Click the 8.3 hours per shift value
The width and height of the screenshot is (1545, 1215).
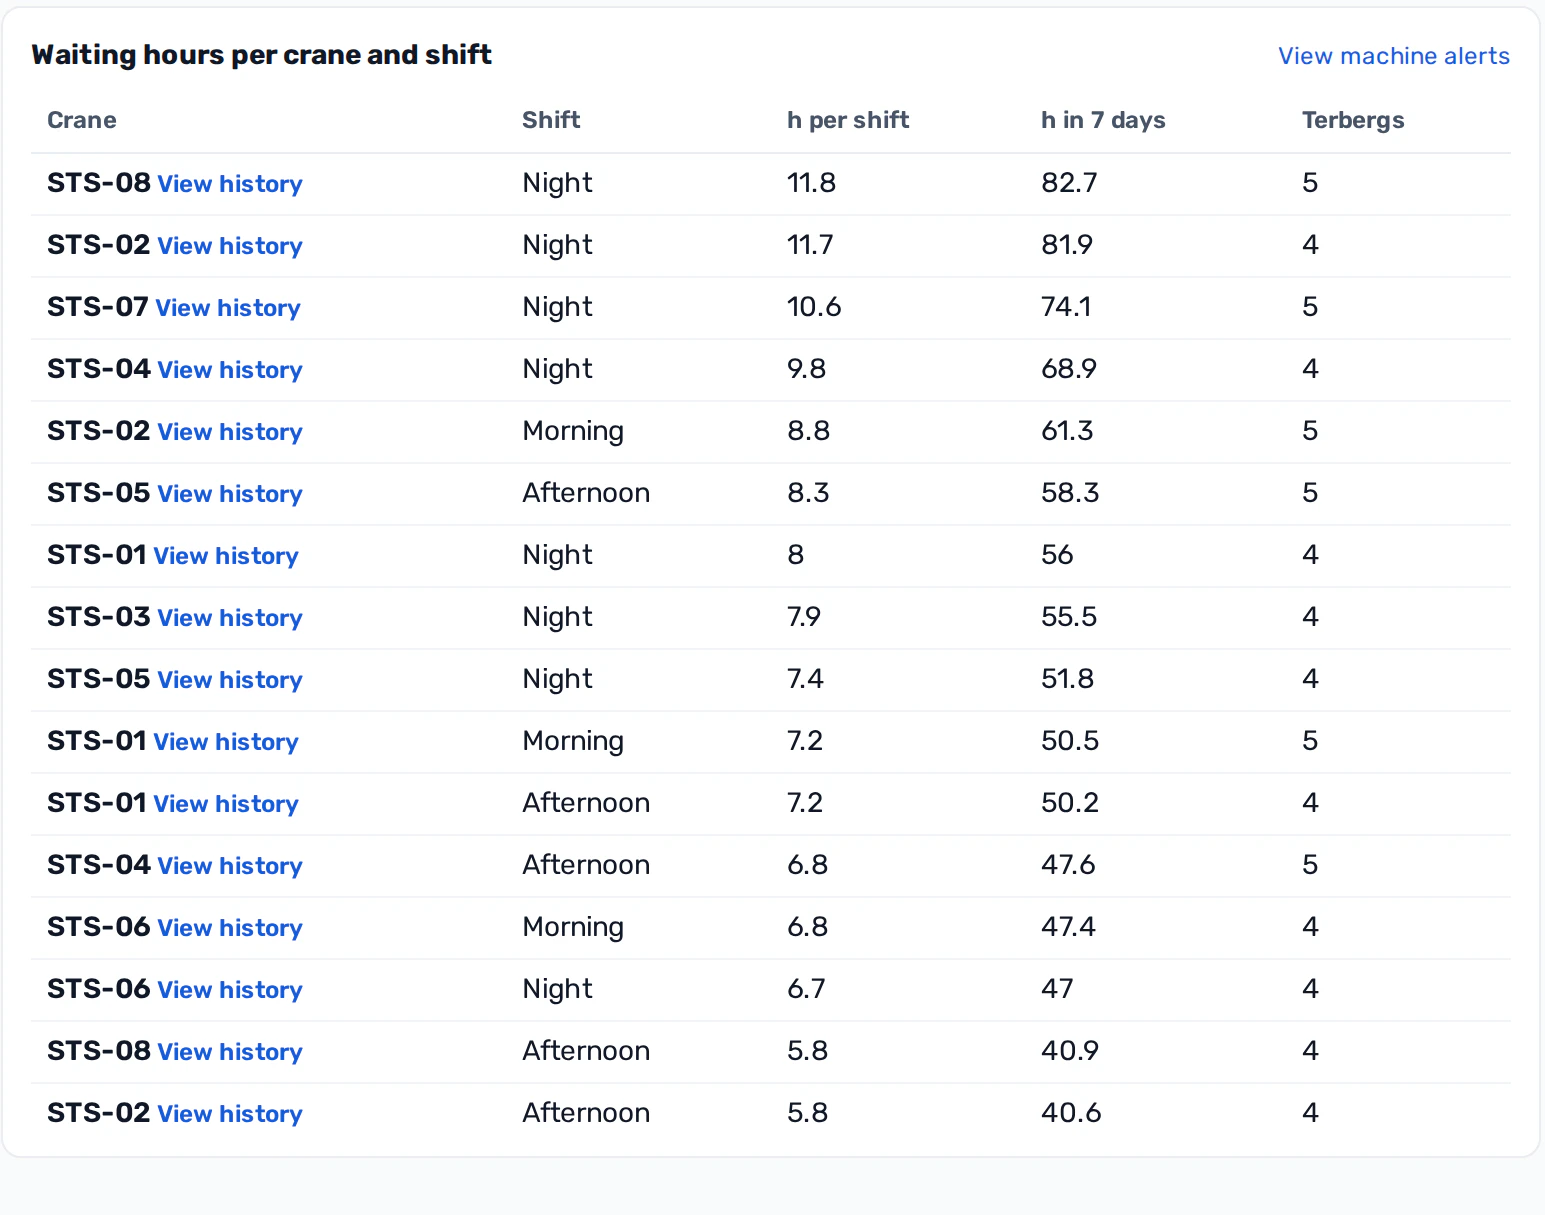click(x=808, y=493)
